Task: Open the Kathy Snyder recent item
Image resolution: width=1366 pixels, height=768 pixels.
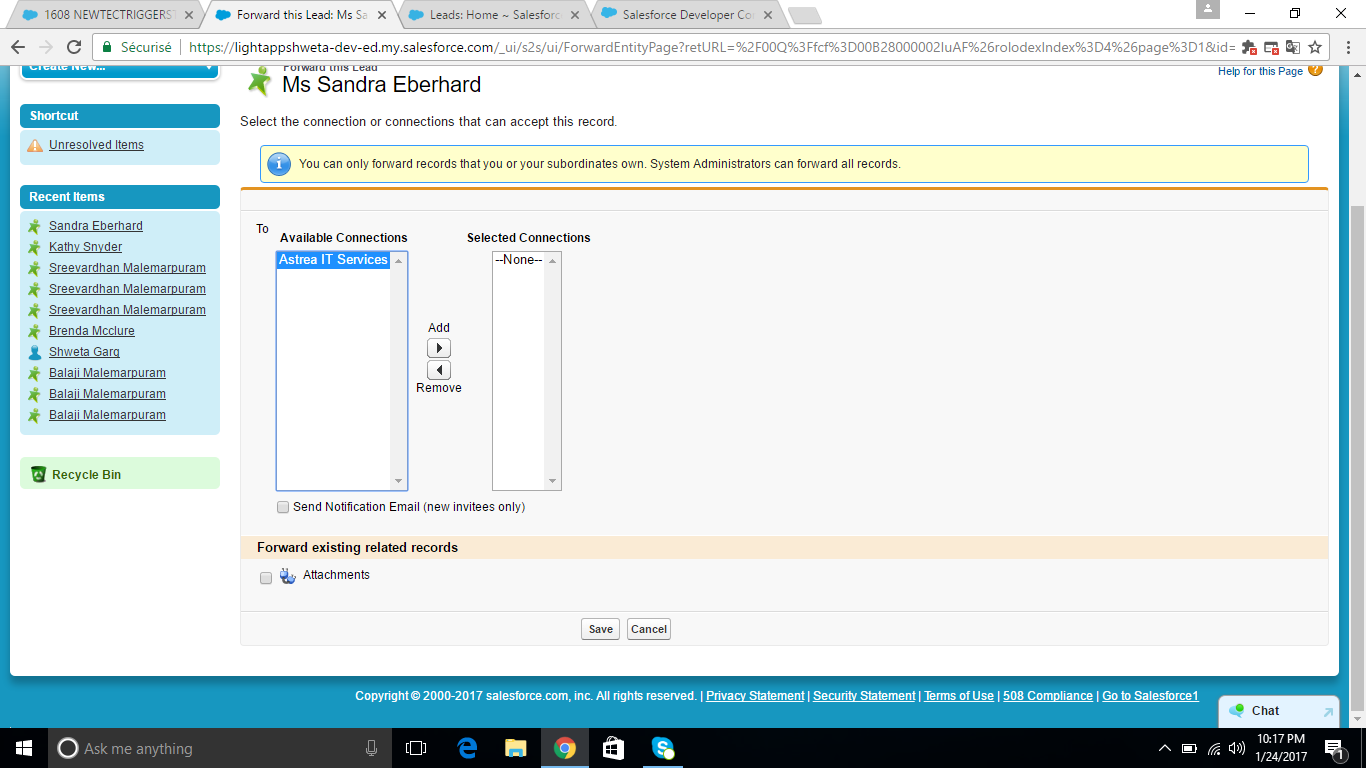Action: (x=85, y=247)
